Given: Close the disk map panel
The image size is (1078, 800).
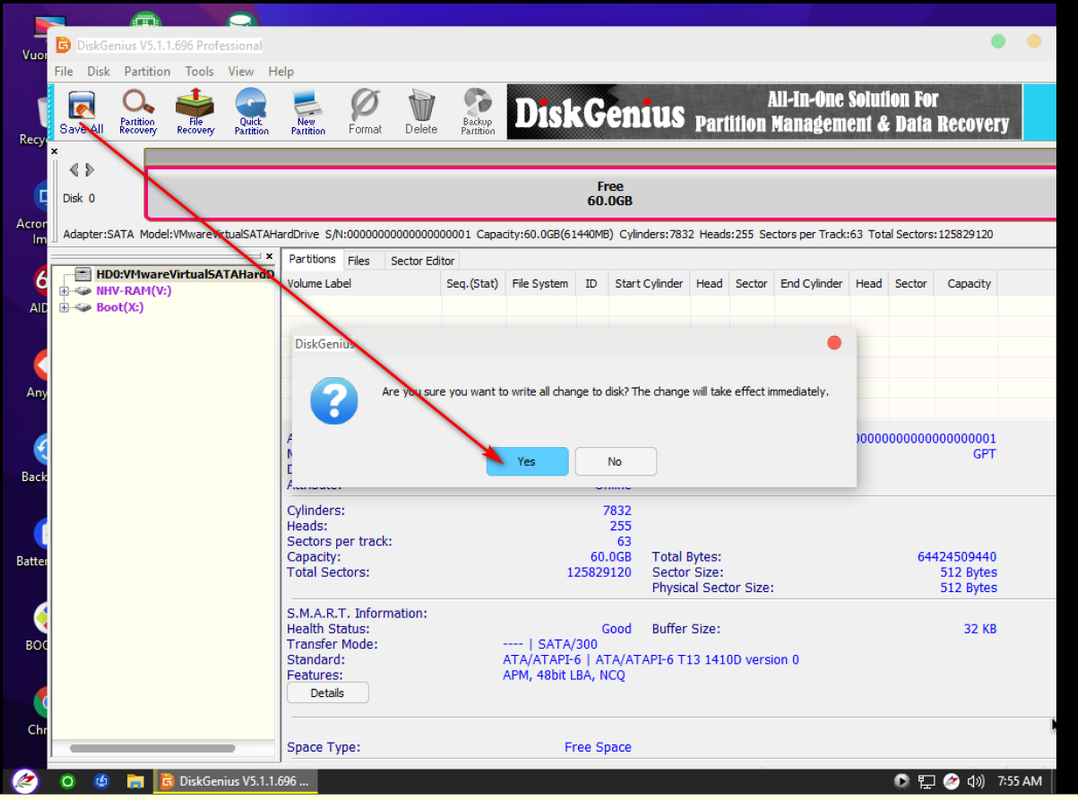Looking at the screenshot, I should pyautogui.click(x=54, y=151).
